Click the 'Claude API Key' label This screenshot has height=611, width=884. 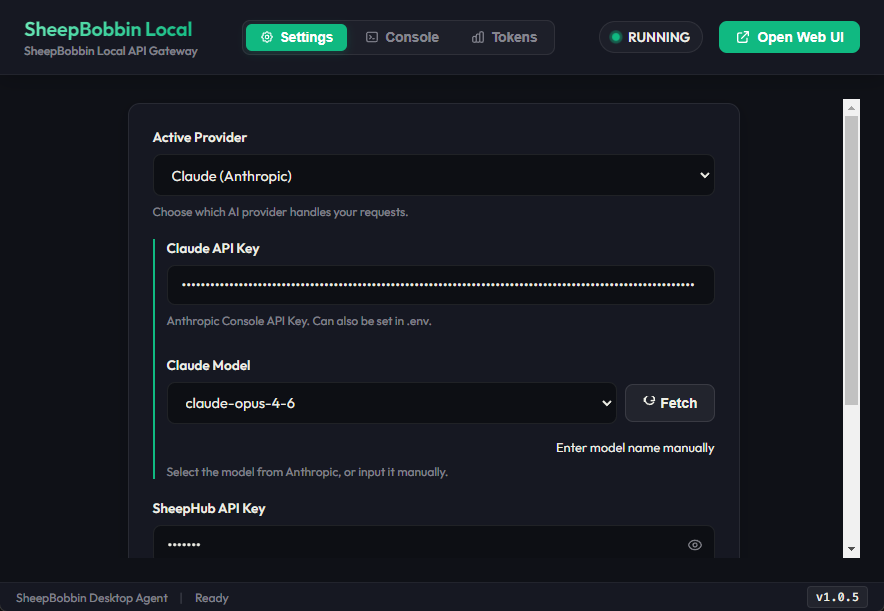(213, 249)
